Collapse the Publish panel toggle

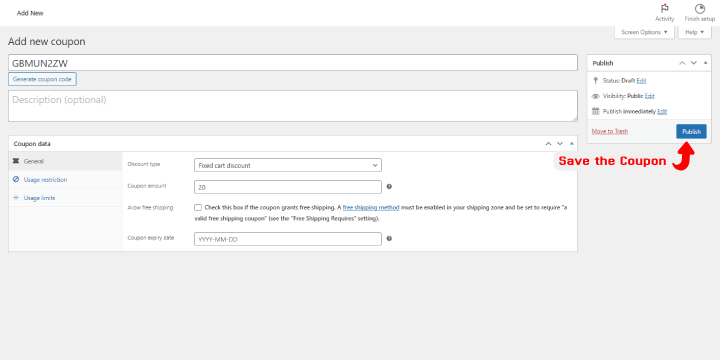coord(705,63)
